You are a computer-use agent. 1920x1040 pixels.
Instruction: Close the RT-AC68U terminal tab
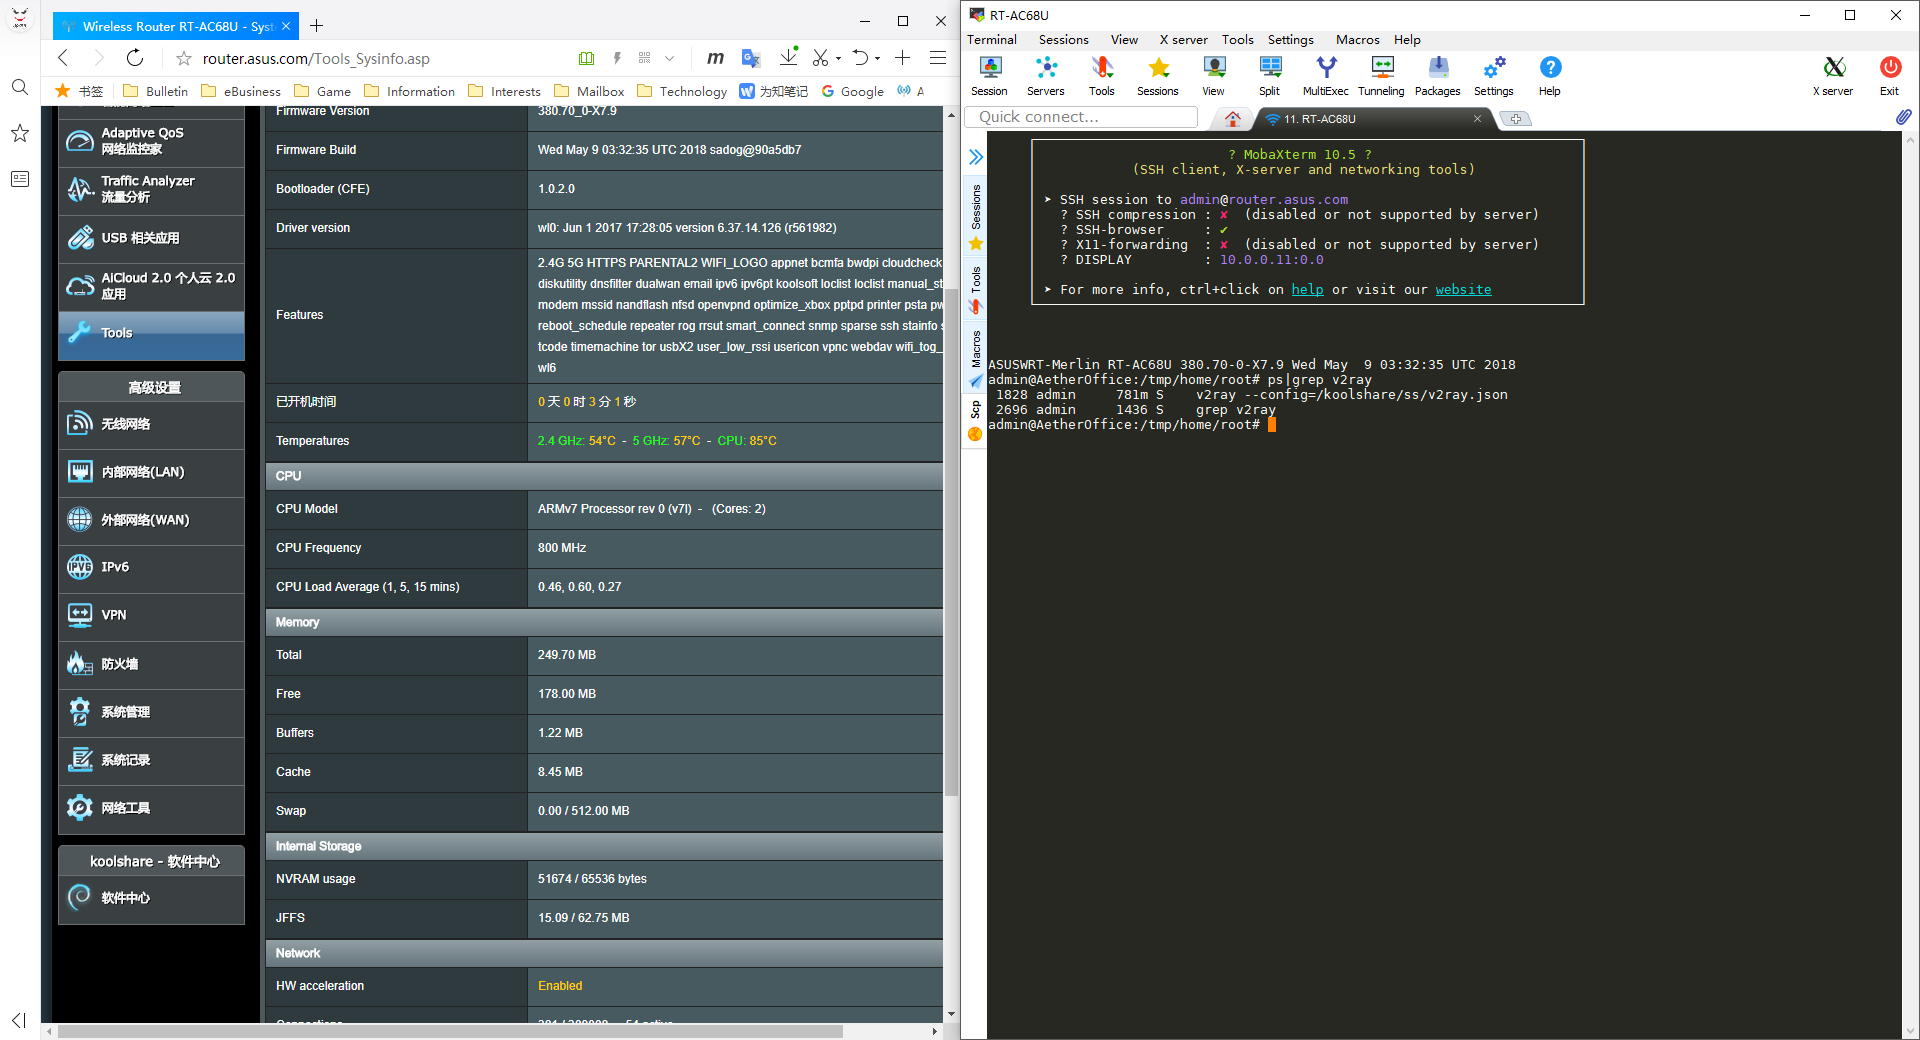pyautogui.click(x=1477, y=119)
